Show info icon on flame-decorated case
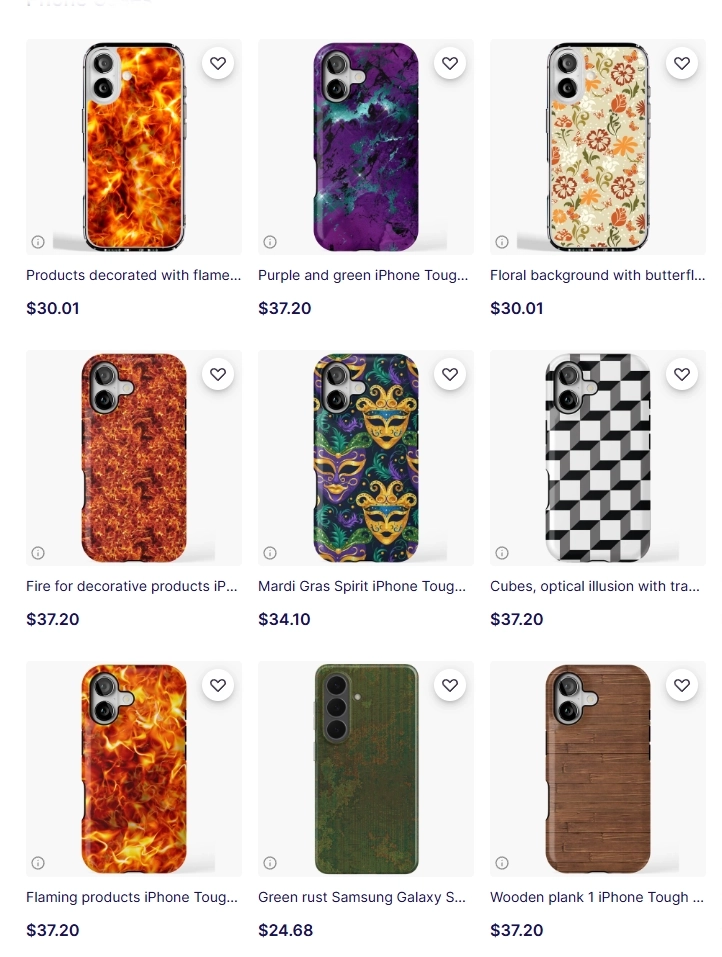Image resolution: width=722 pixels, height=957 pixels. coord(38,242)
